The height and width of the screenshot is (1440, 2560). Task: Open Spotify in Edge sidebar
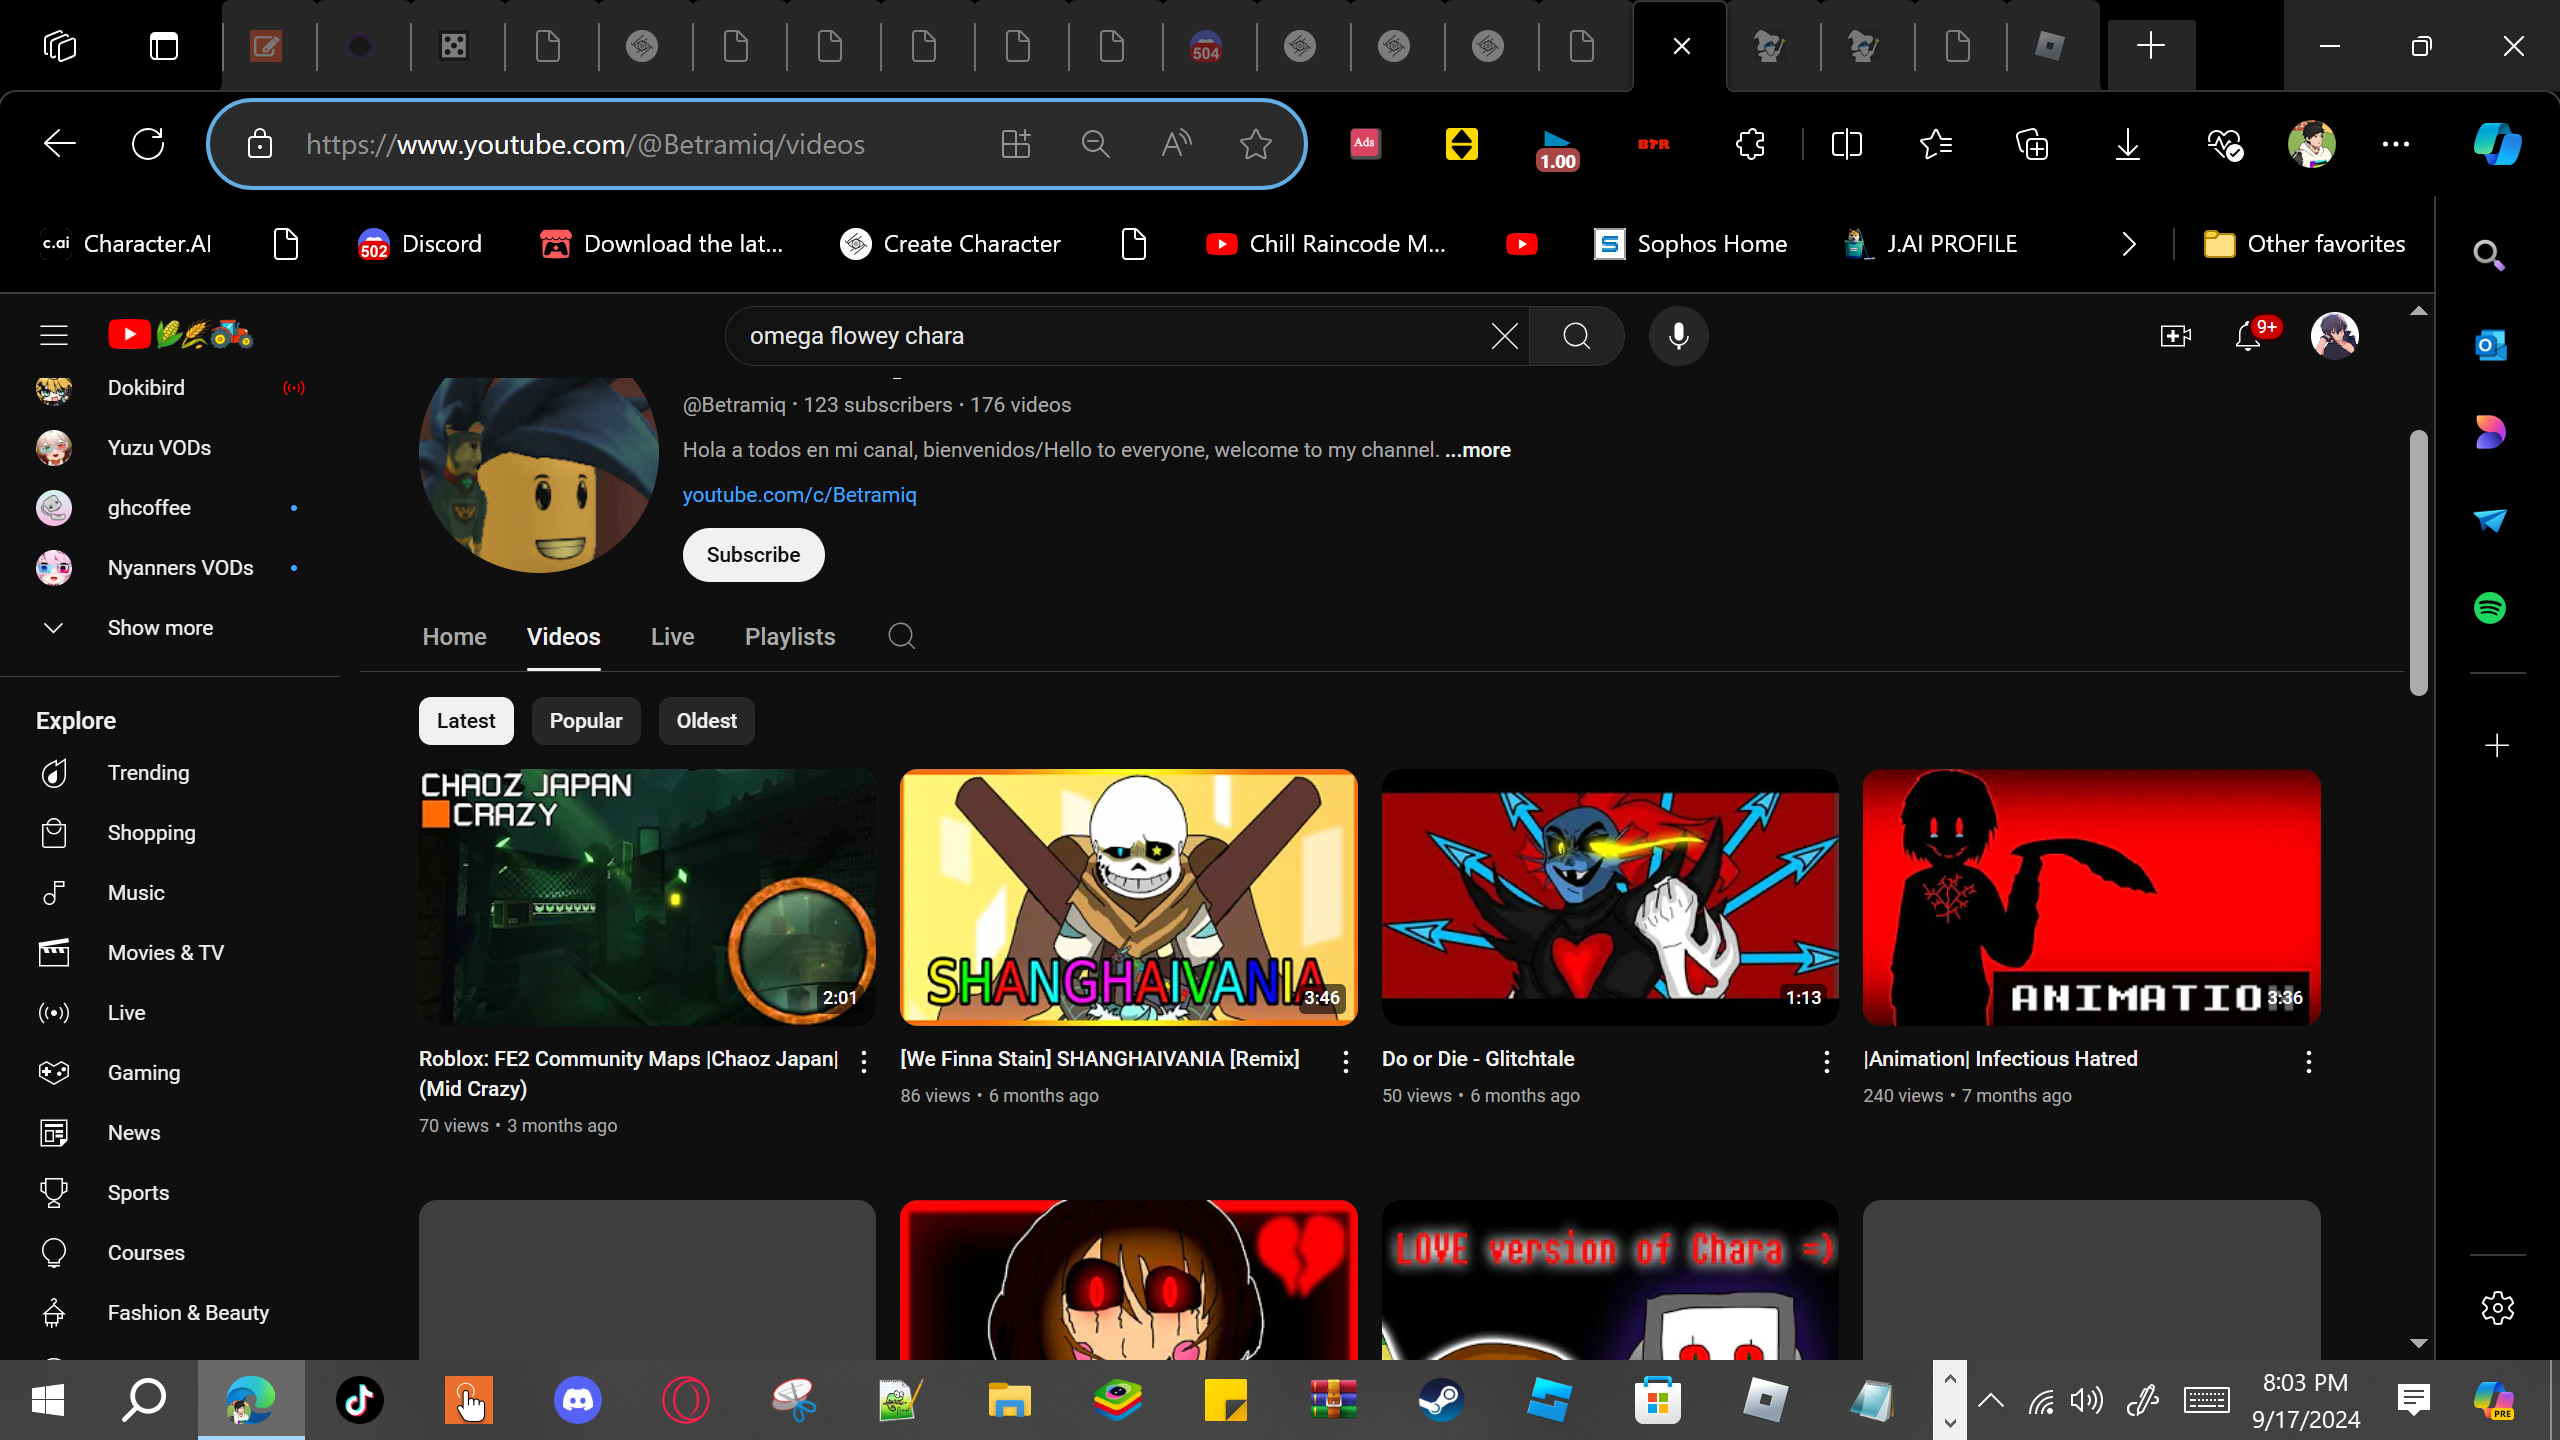(x=2490, y=608)
